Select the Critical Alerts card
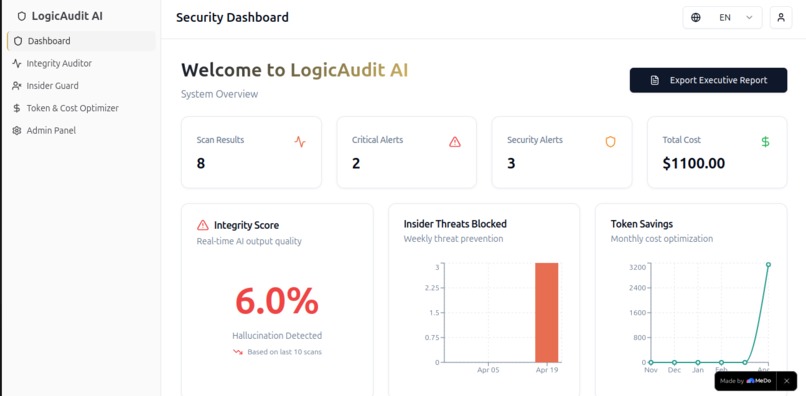The height and width of the screenshot is (396, 806). 407,152
